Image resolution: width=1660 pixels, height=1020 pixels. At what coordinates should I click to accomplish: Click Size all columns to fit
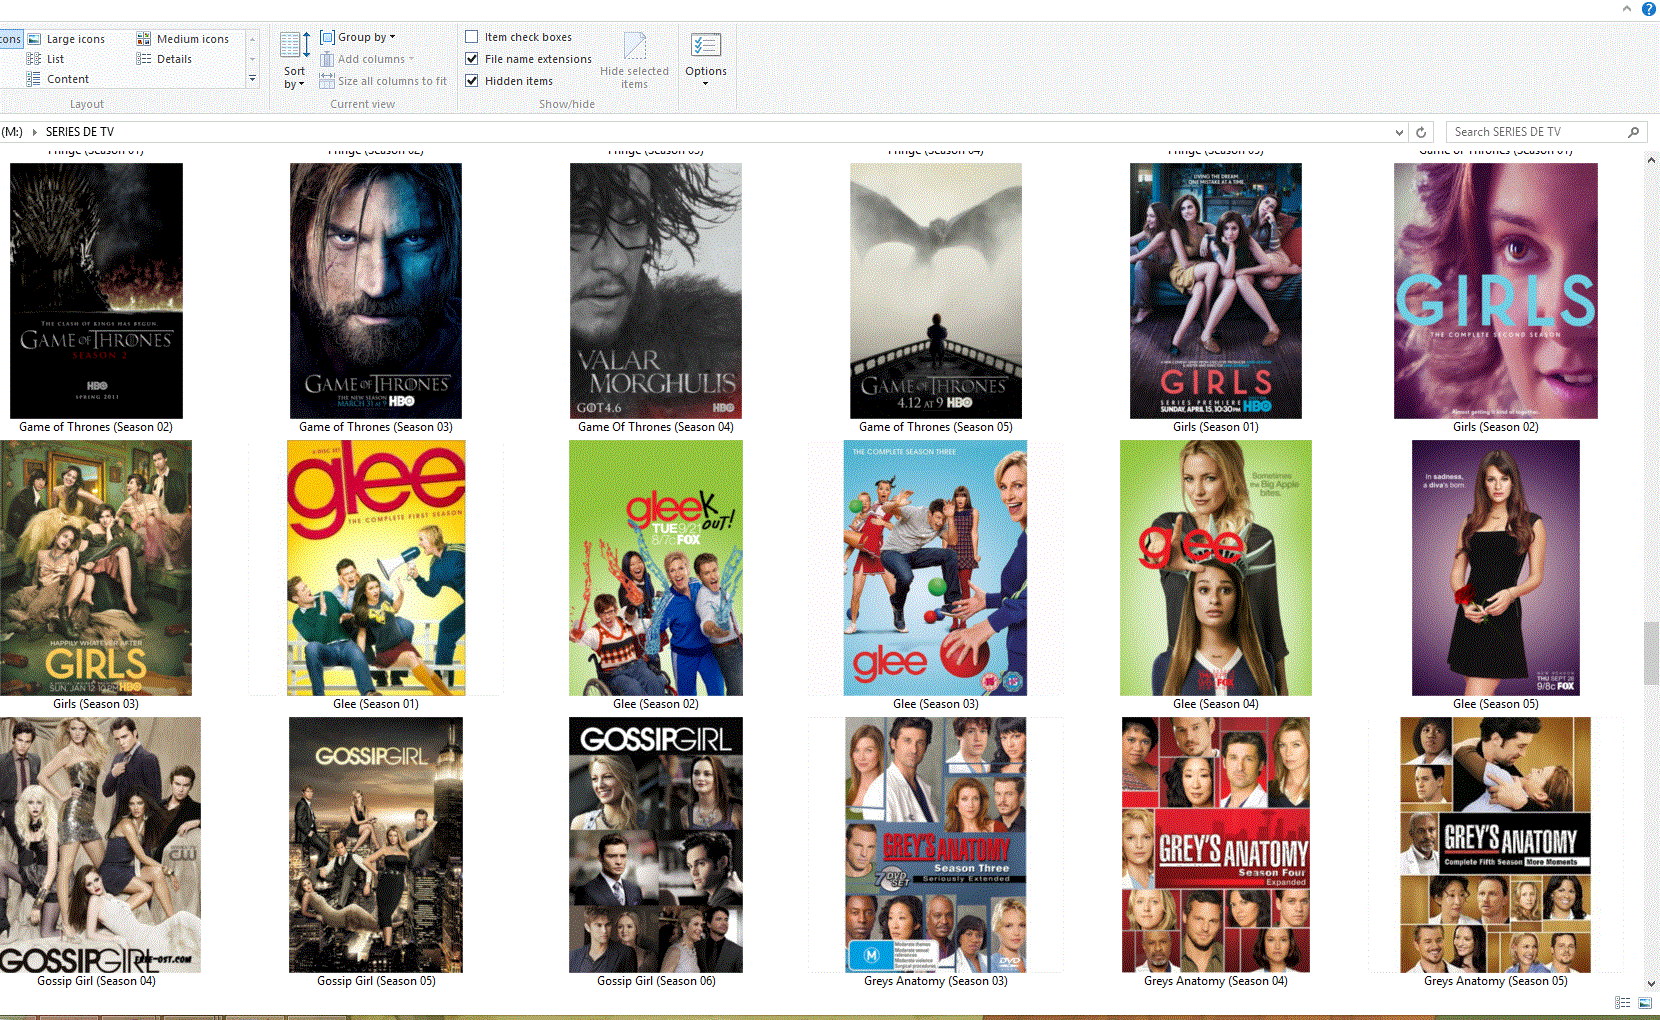pyautogui.click(x=383, y=81)
